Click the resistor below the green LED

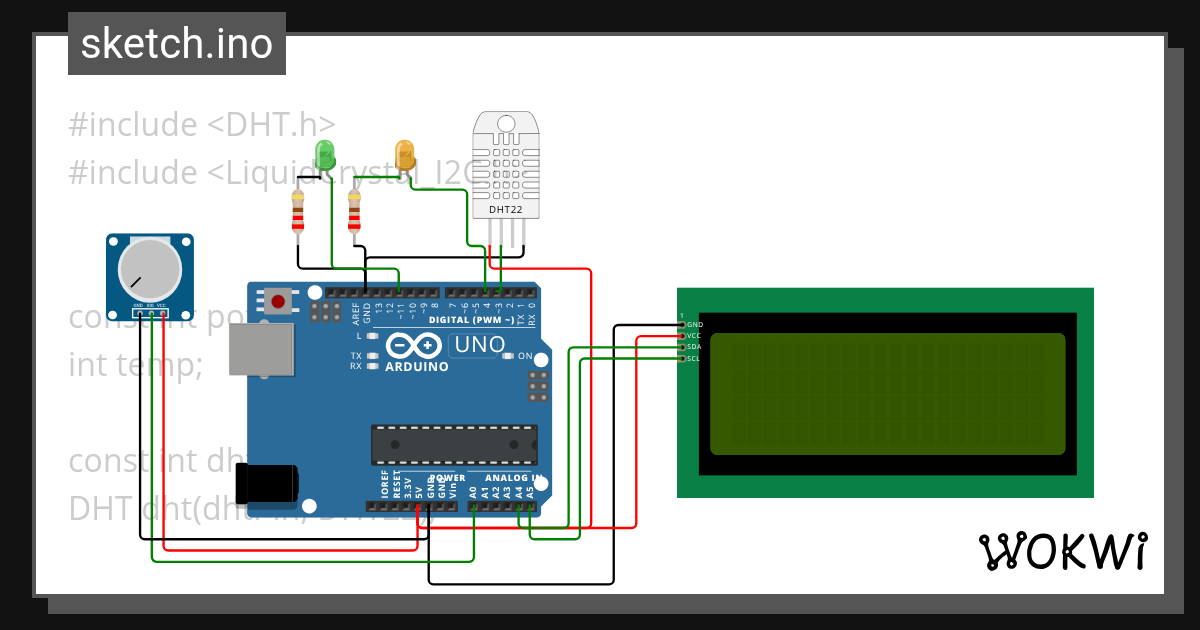click(x=298, y=213)
